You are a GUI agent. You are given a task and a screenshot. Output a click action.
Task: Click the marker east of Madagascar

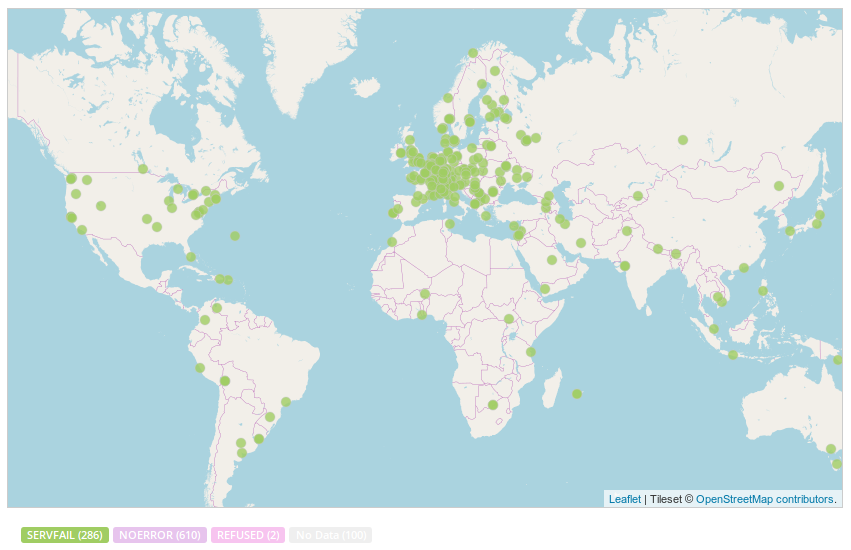pyautogui.click(x=576, y=394)
